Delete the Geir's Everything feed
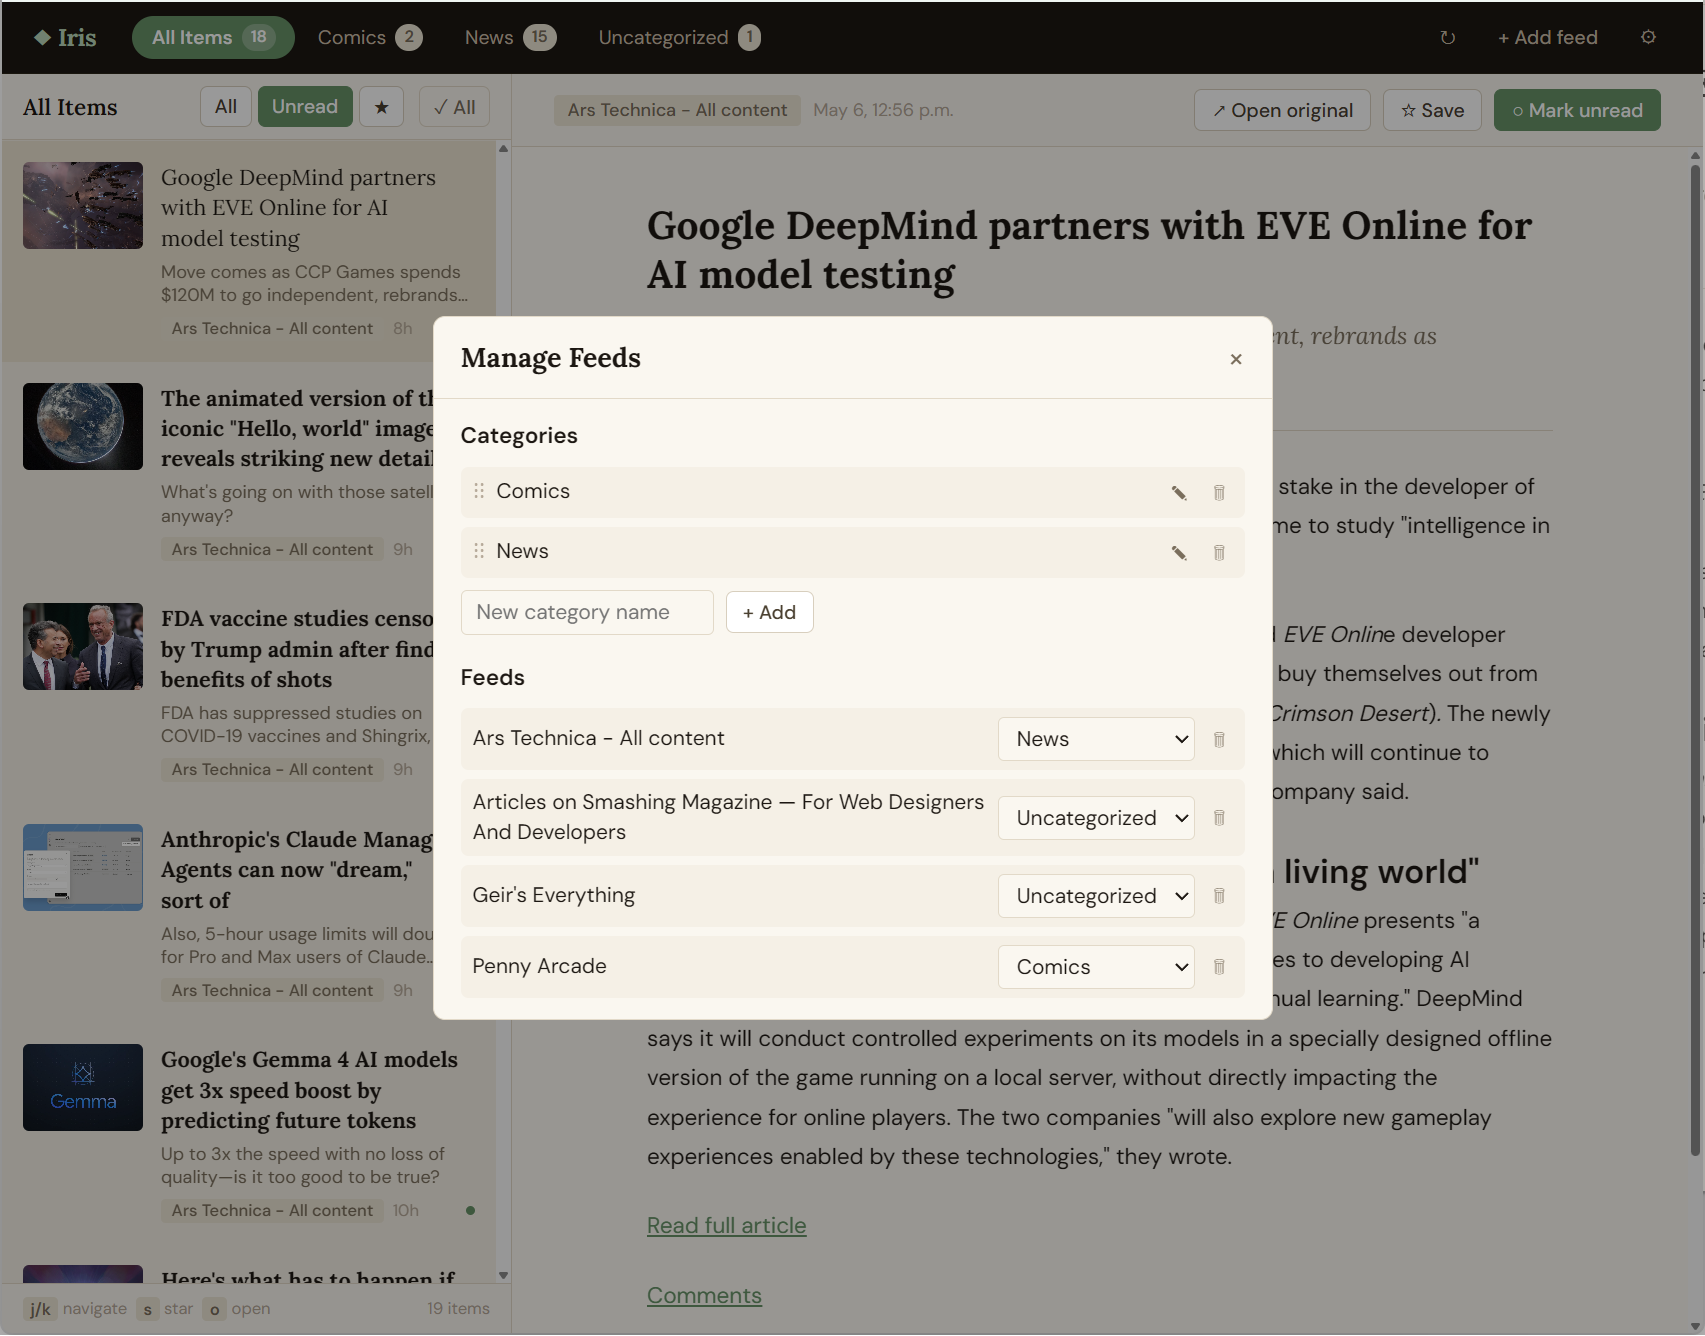Image resolution: width=1705 pixels, height=1336 pixels. click(x=1219, y=895)
